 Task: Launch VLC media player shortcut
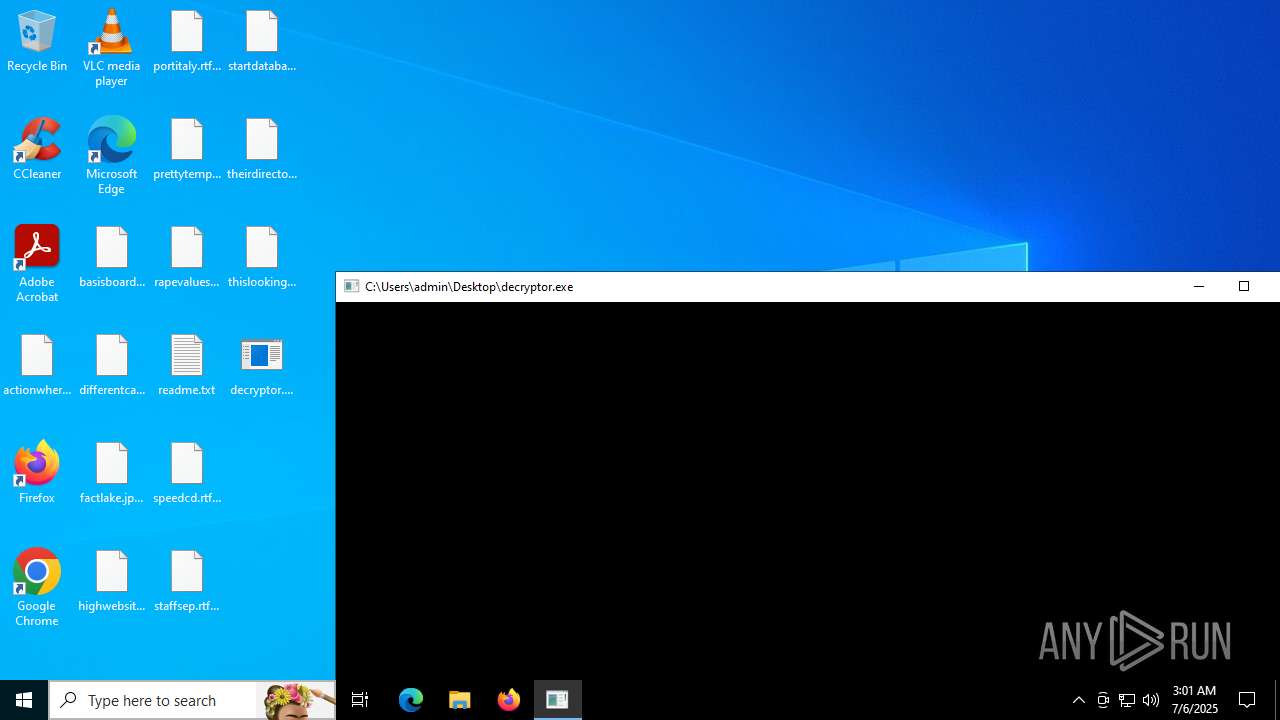point(111,48)
